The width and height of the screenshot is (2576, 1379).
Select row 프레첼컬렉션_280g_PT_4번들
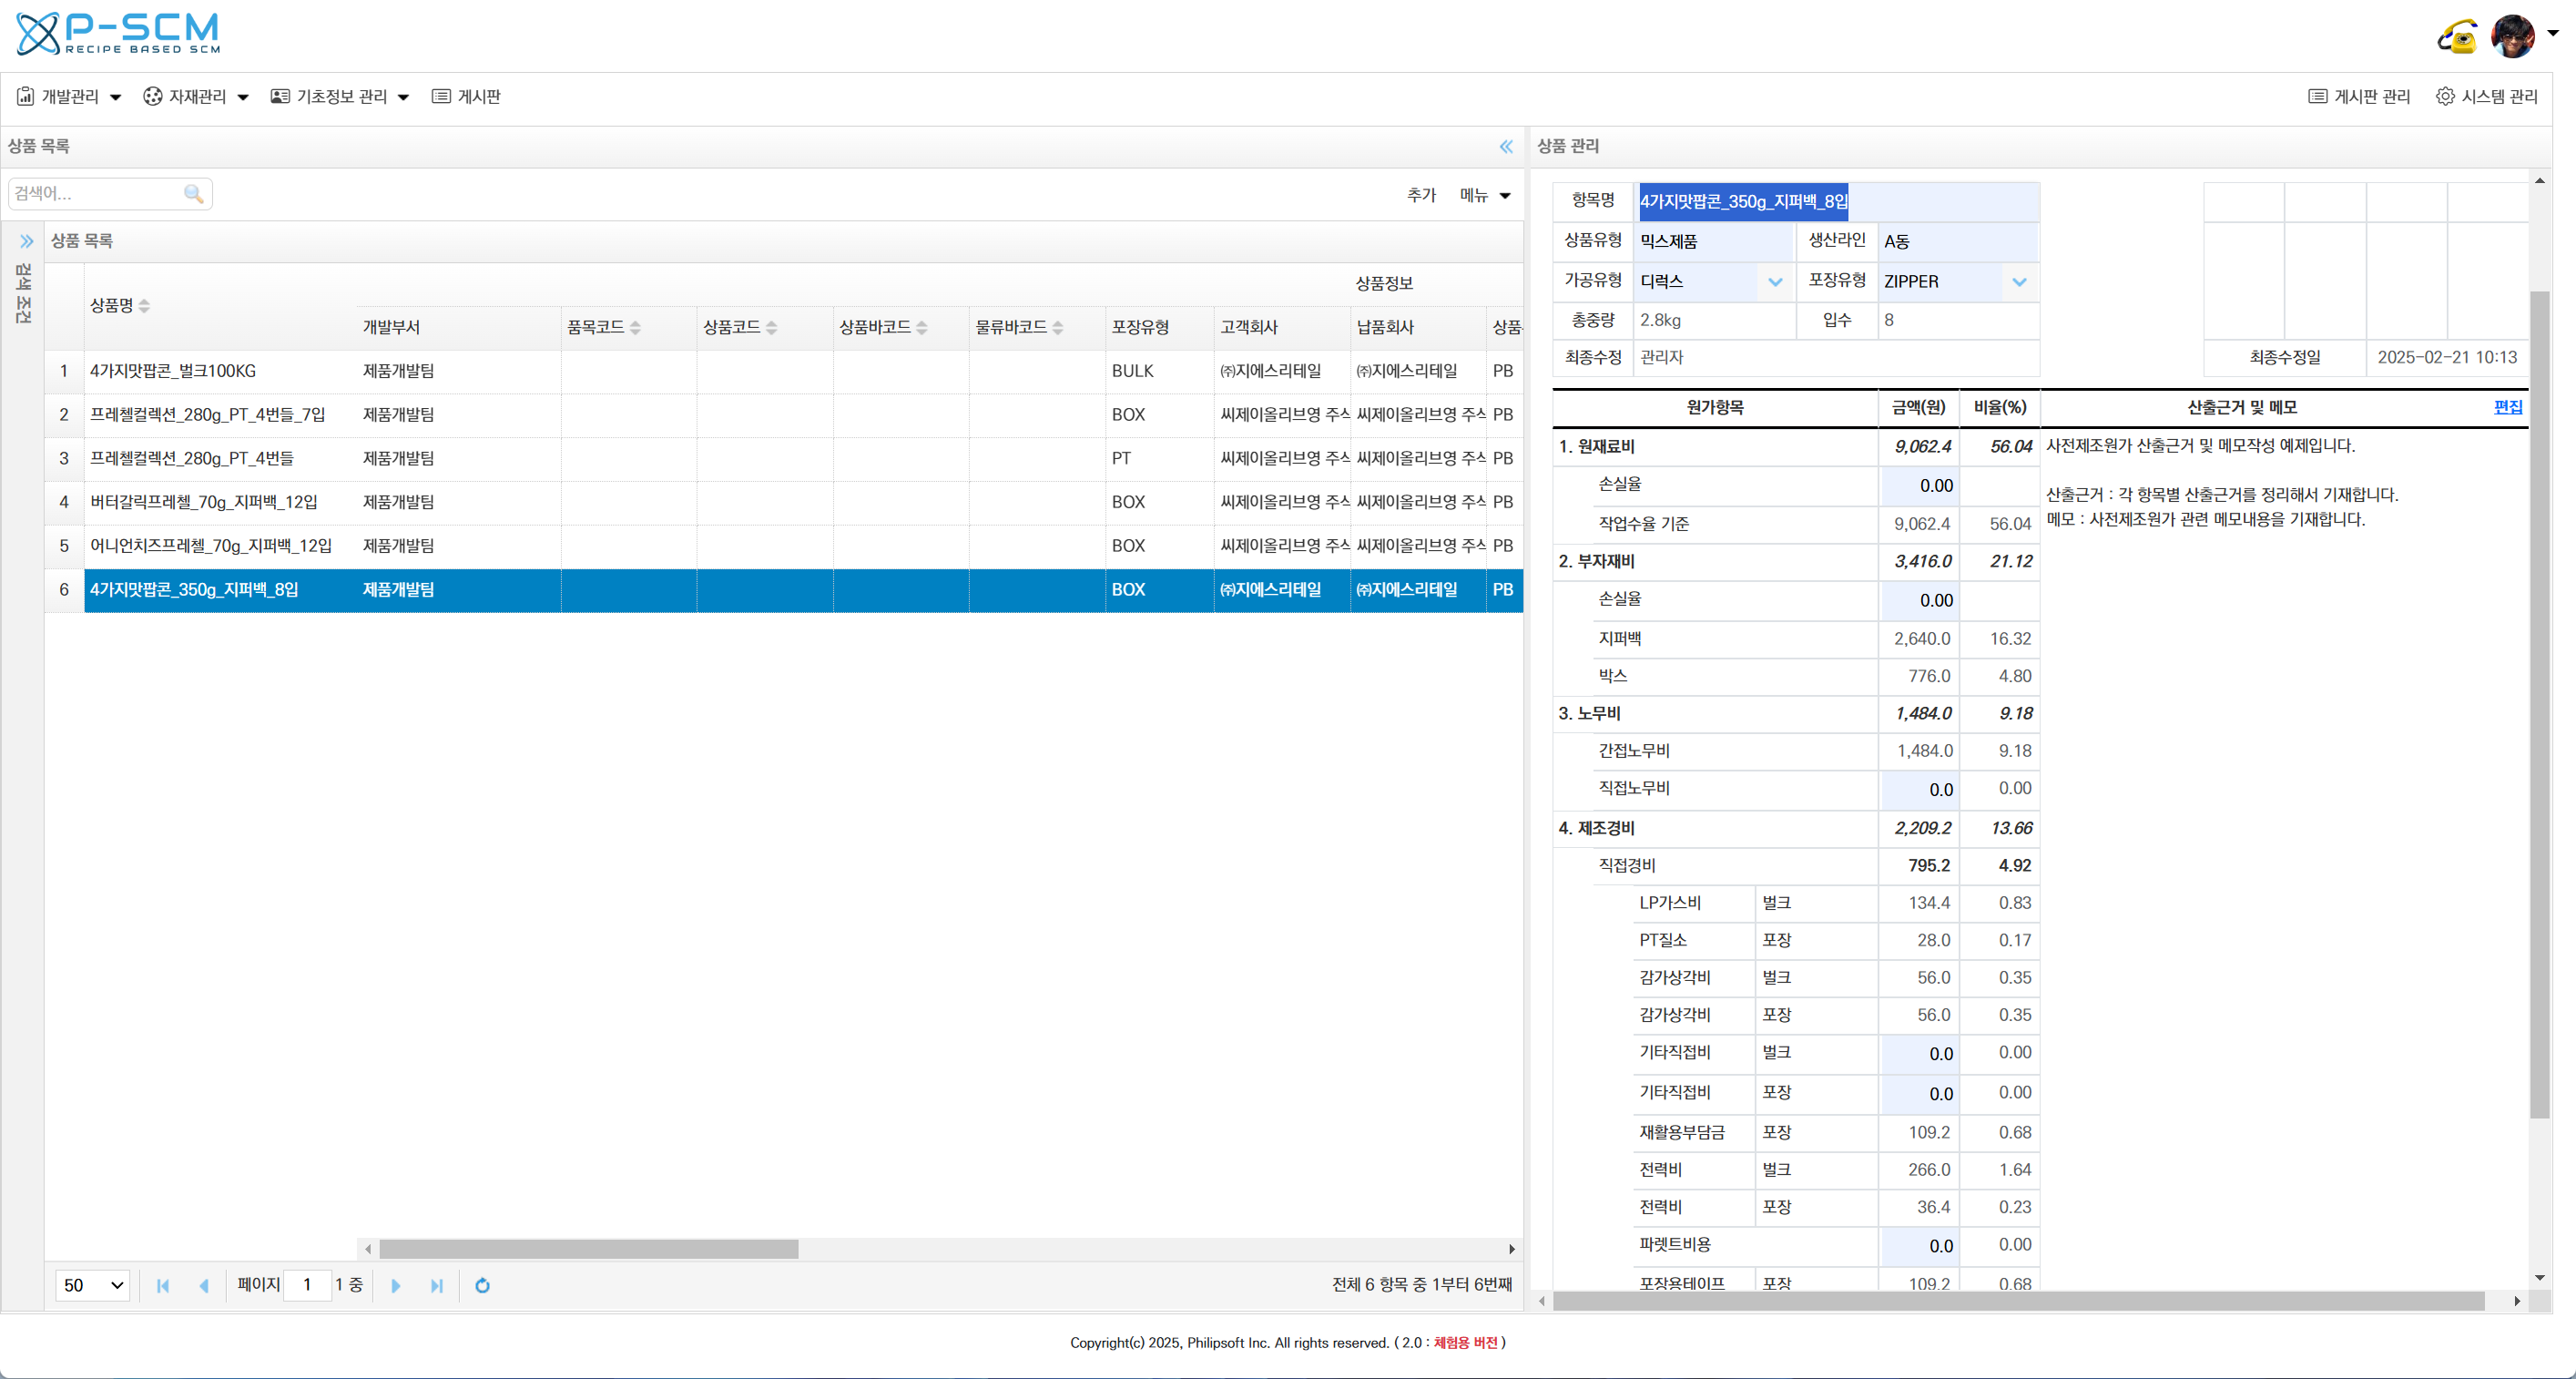tap(783, 459)
